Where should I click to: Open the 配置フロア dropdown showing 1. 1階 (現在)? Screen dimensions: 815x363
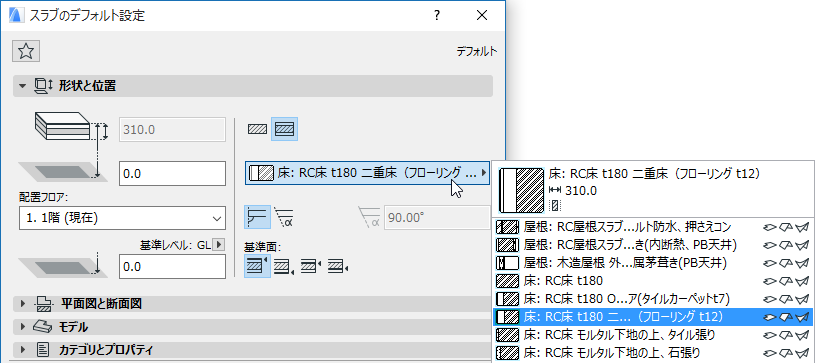click(x=122, y=218)
